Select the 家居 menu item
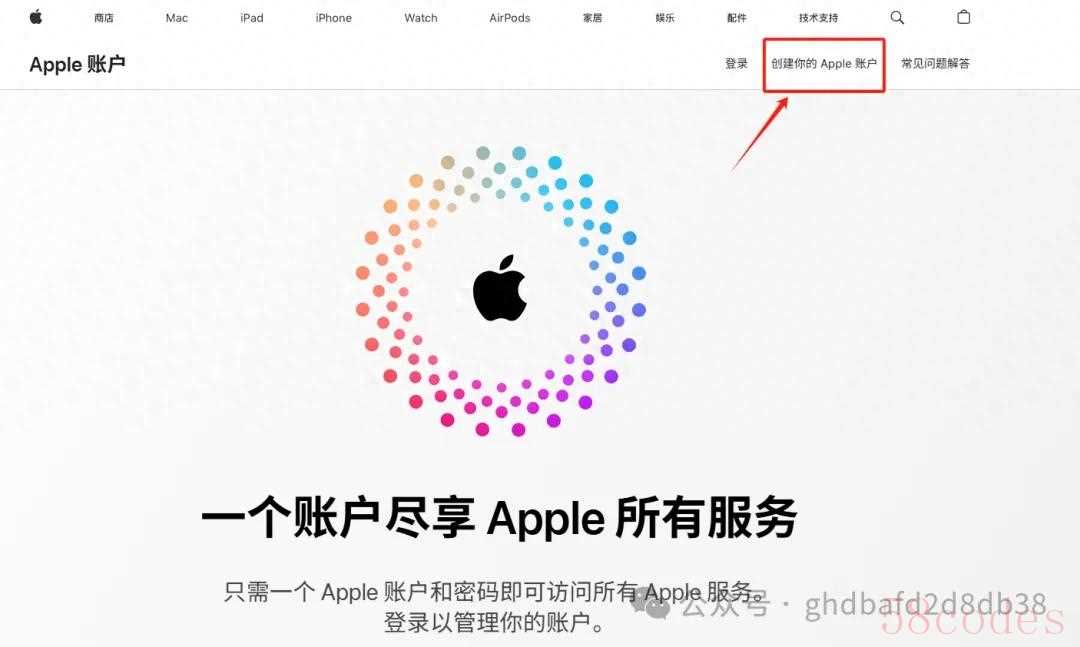 [592, 18]
